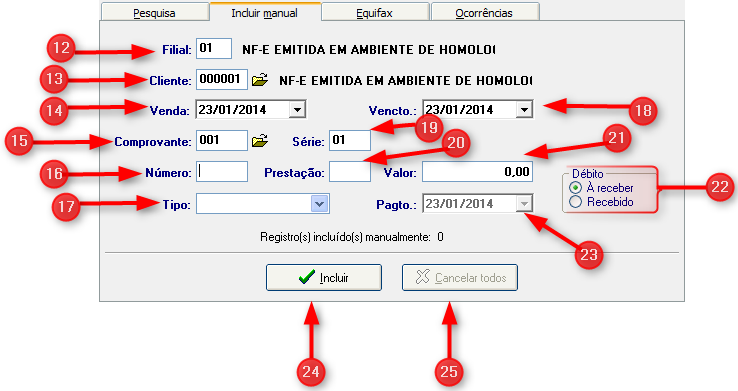This screenshot has width=738, height=391.
Task: Click the Incluir button
Action: [x=324, y=278]
